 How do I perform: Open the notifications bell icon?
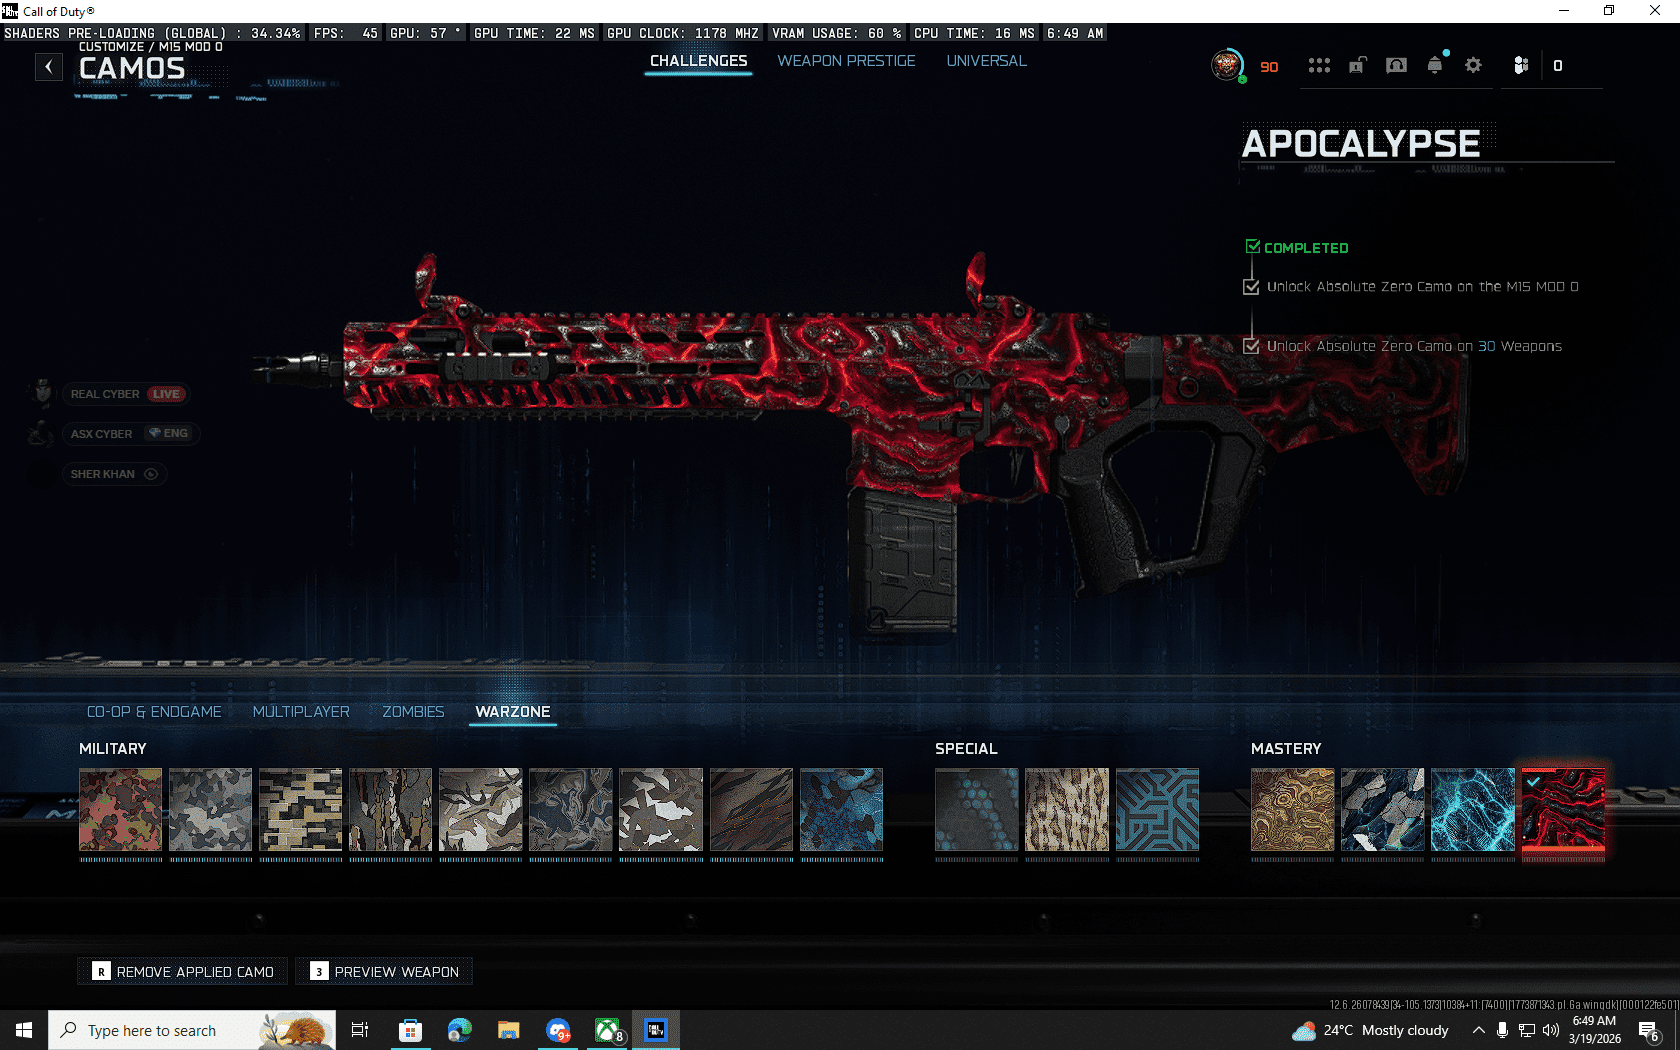pos(1435,66)
